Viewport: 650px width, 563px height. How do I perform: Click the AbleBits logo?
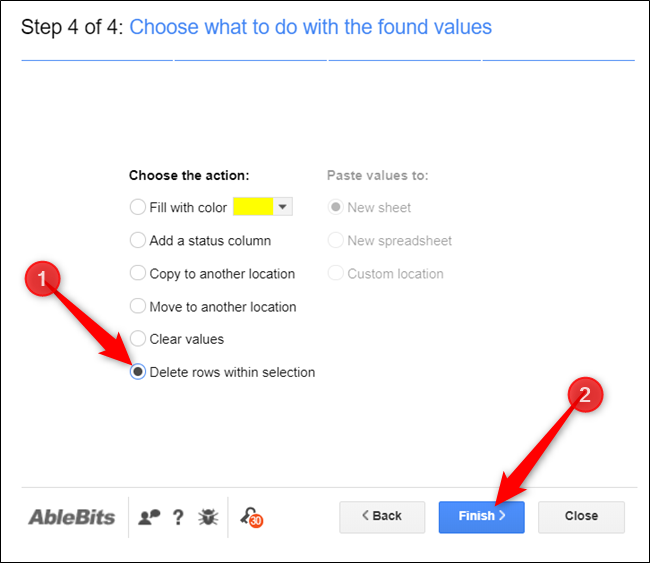71,517
